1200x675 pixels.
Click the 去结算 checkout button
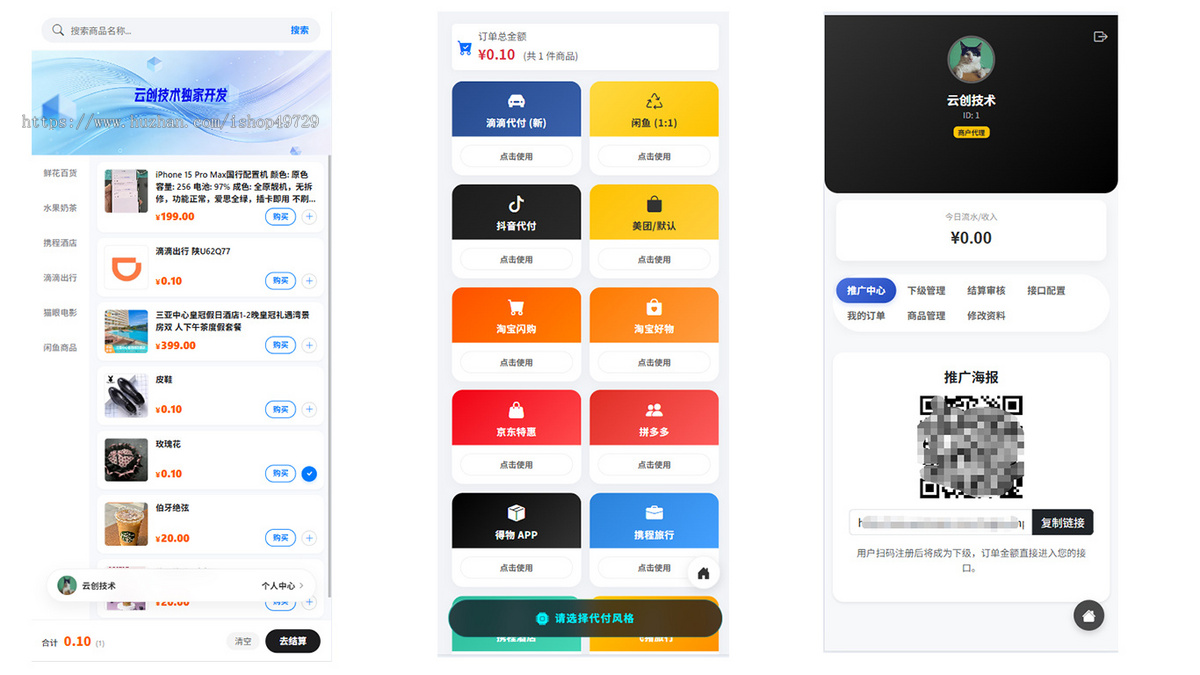pyautogui.click(x=293, y=641)
